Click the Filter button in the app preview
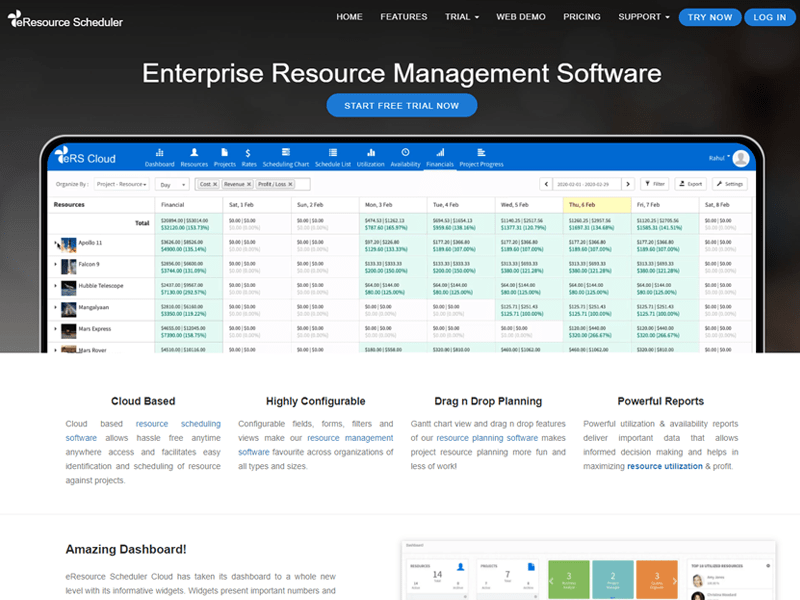800x600 pixels. tap(655, 184)
